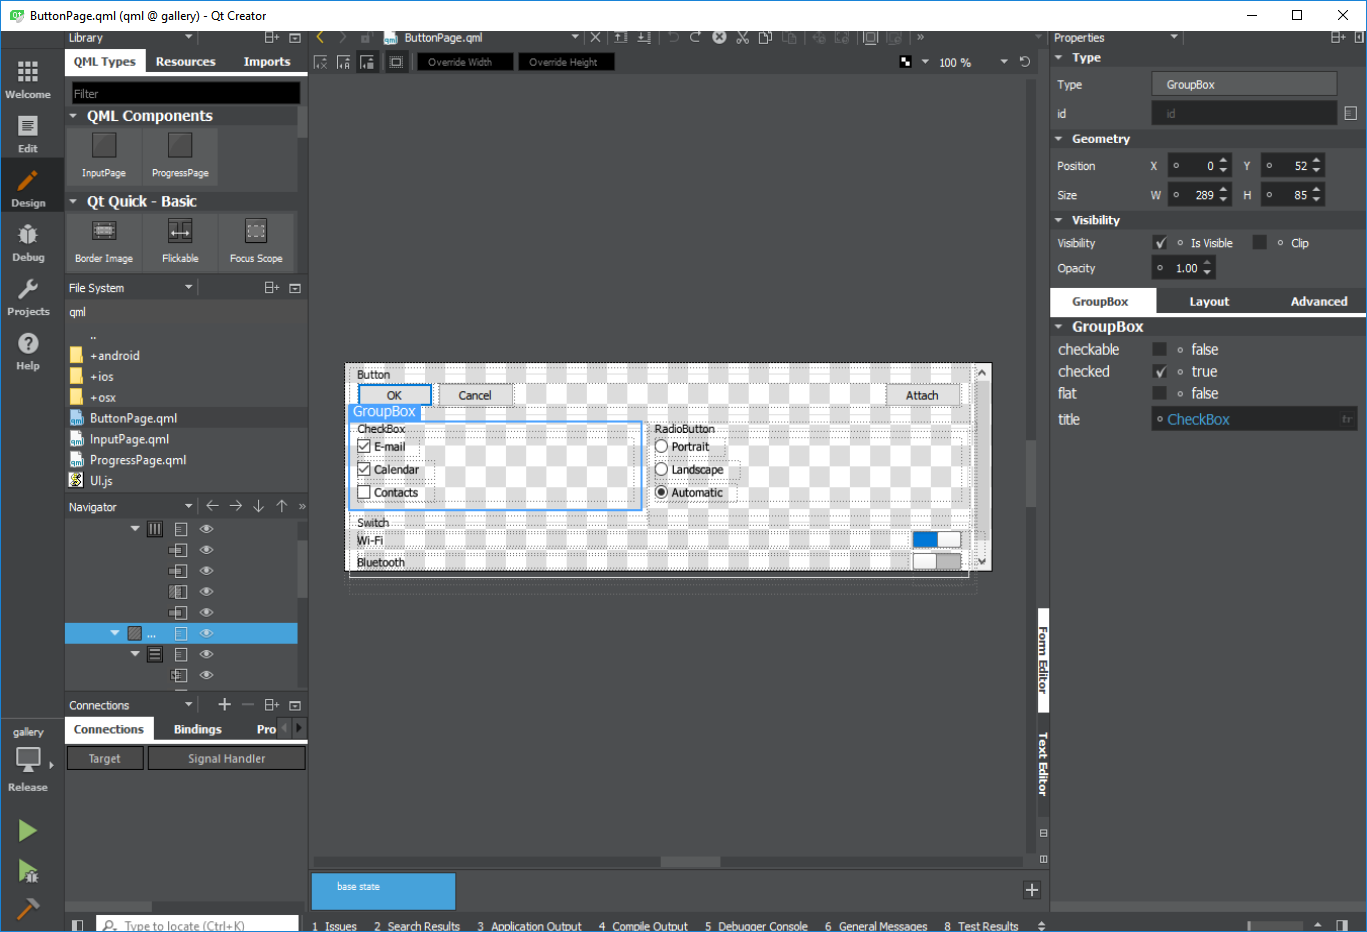This screenshot has height=932, width=1367.
Task: Enable the Clip checkbox
Action: coord(1260,243)
